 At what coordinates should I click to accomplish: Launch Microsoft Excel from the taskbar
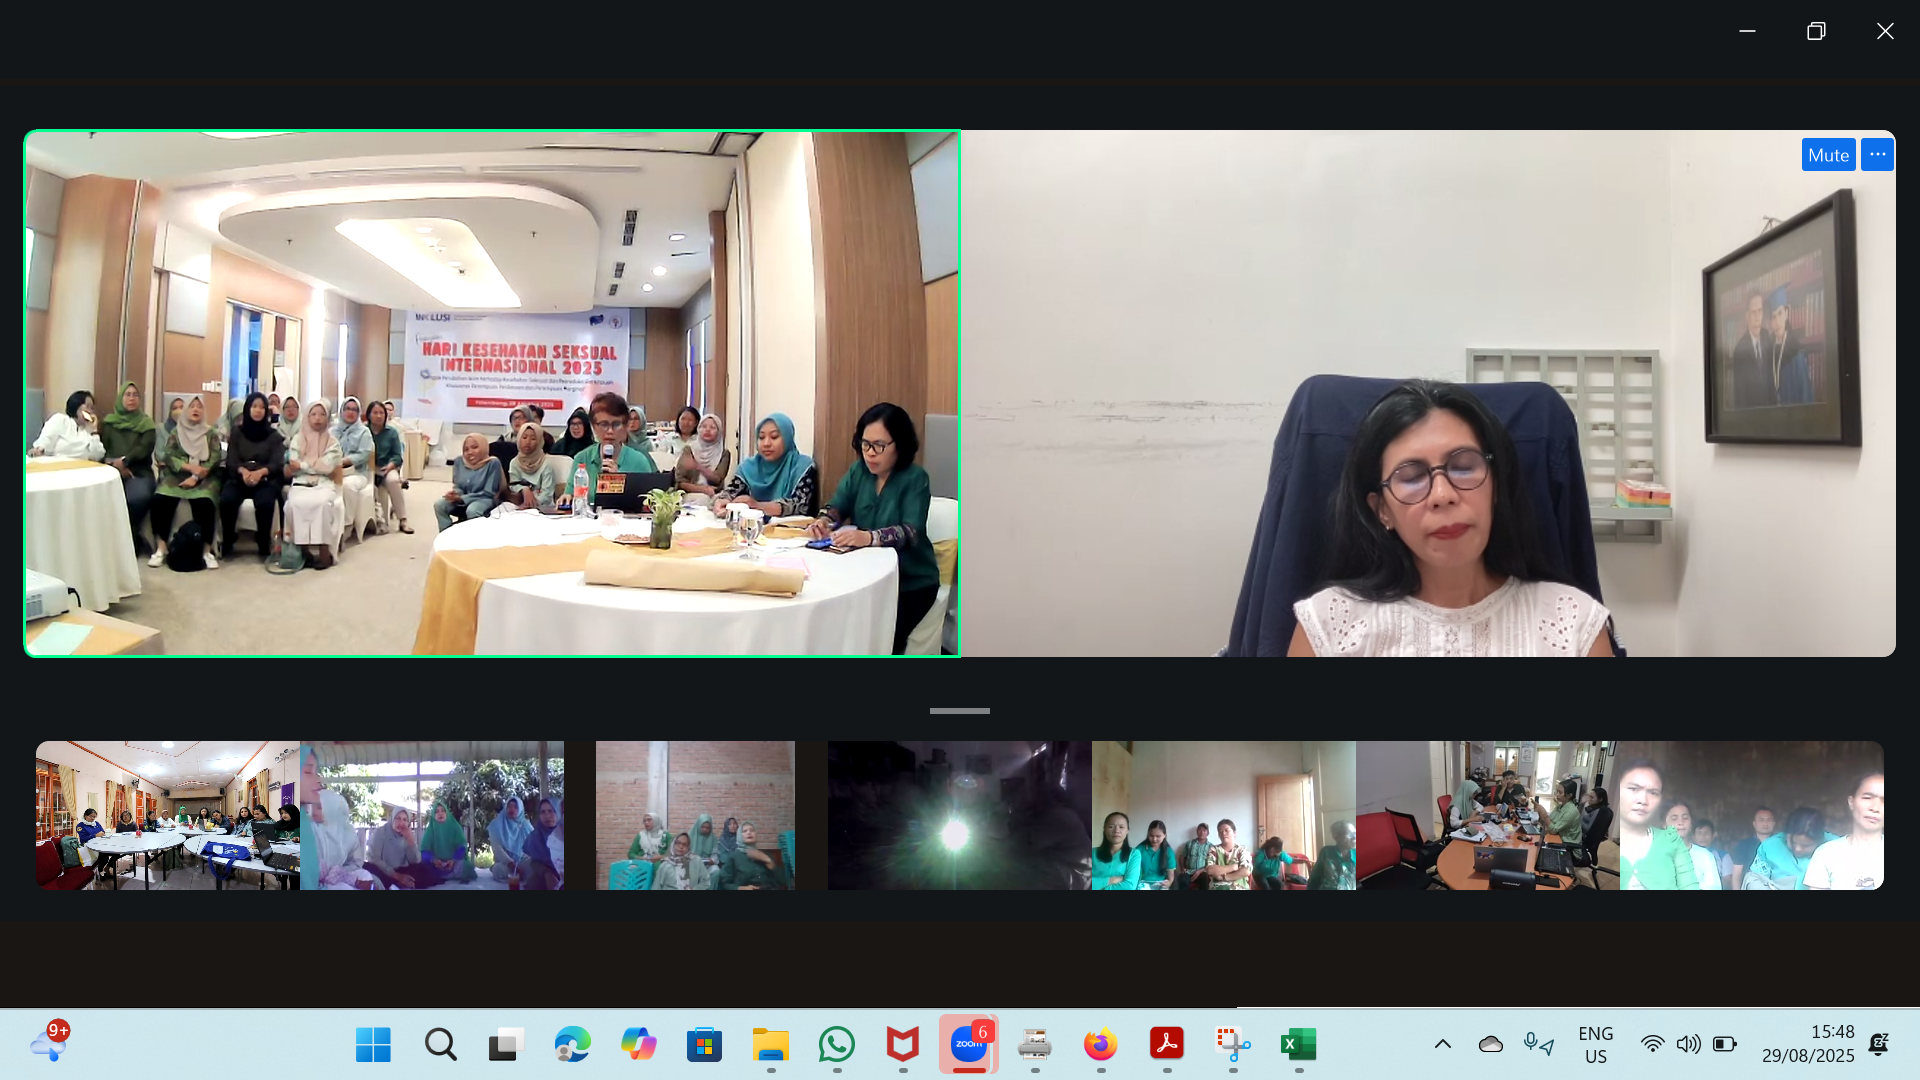tap(1298, 1045)
